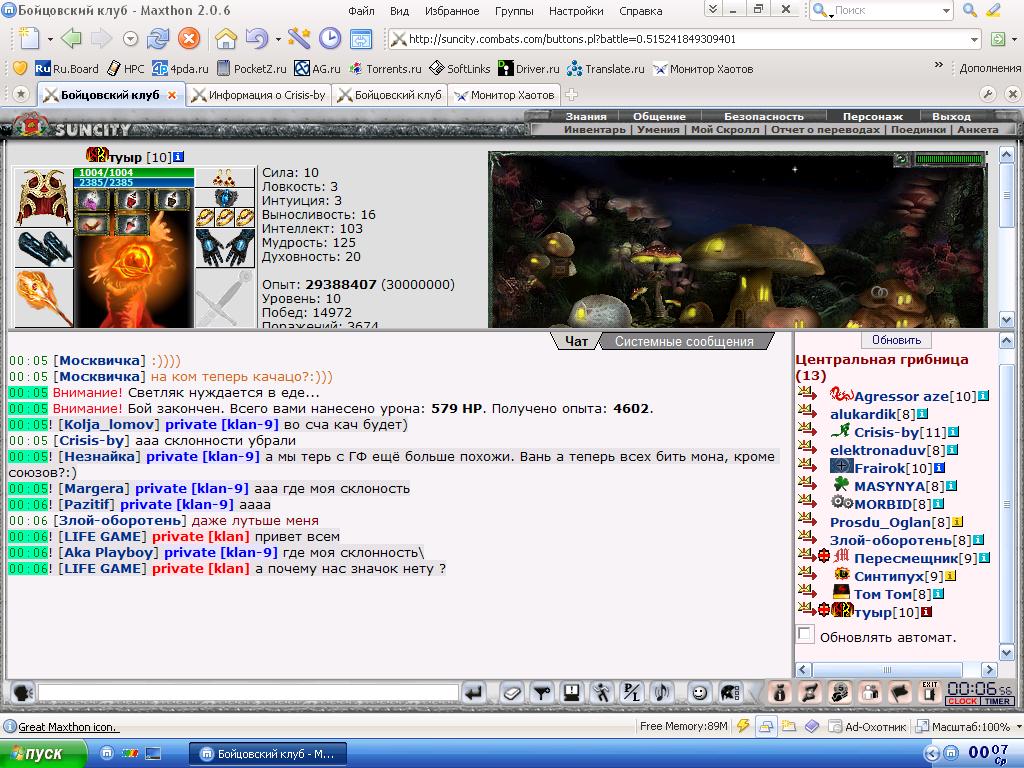Click the Обновить button

pos(896,340)
